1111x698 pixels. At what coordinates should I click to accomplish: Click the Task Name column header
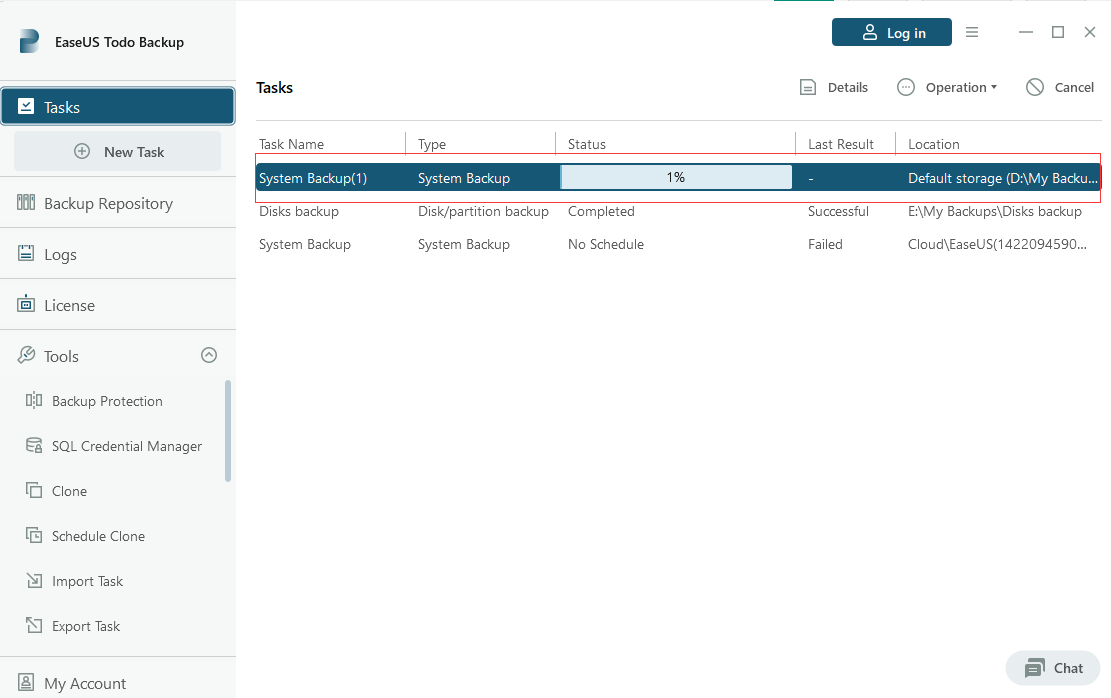click(291, 144)
